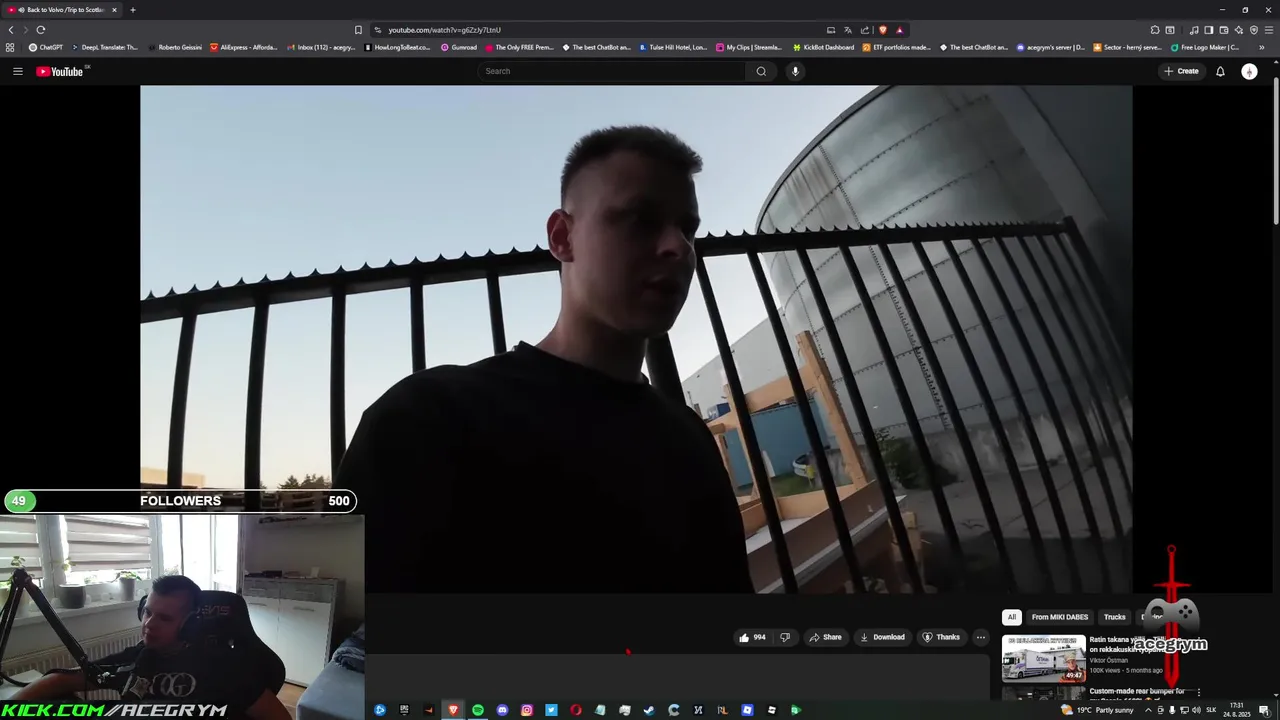Share this YouTube video
This screenshot has height=720, width=1280.
[826, 637]
